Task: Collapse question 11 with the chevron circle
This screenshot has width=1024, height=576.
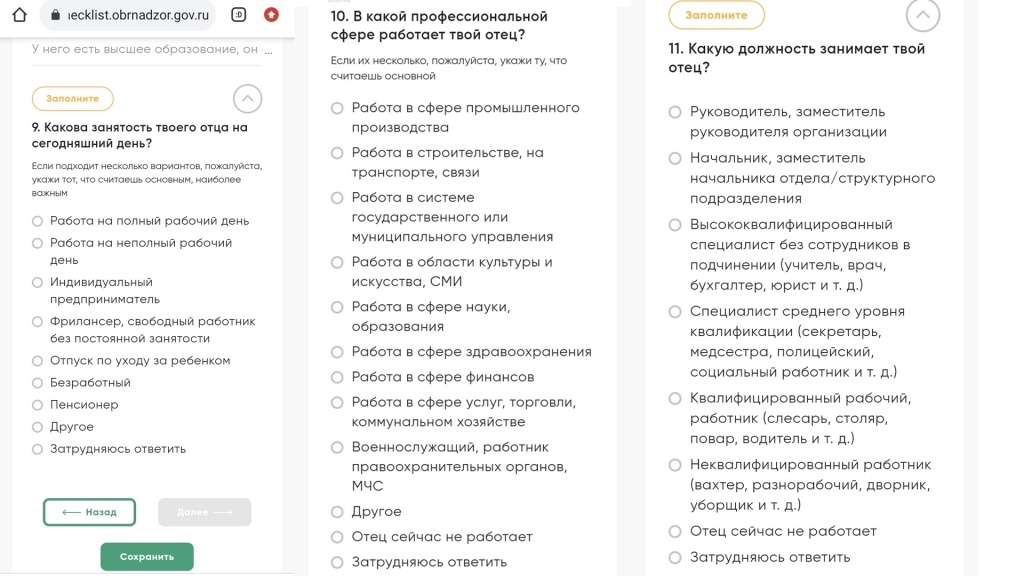Action: [922, 15]
